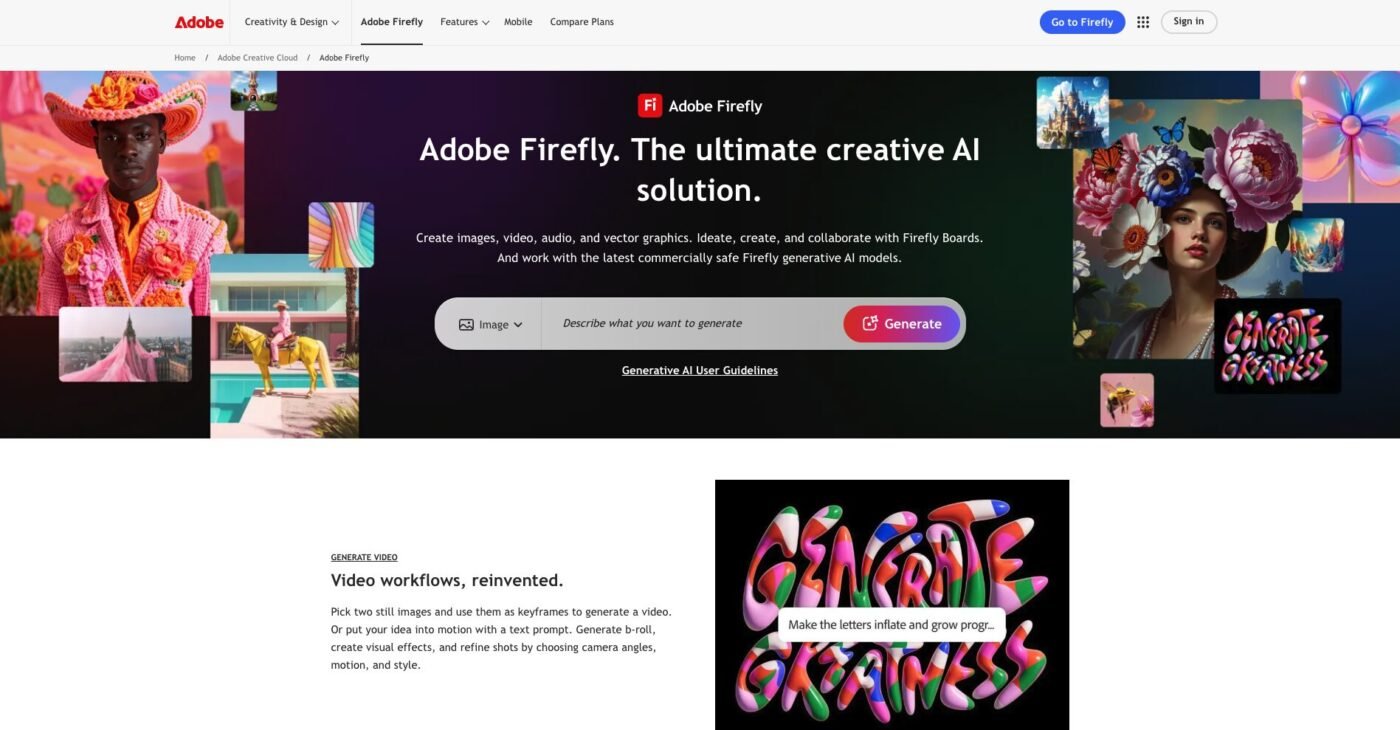Click the Sign in button

point(1189,22)
